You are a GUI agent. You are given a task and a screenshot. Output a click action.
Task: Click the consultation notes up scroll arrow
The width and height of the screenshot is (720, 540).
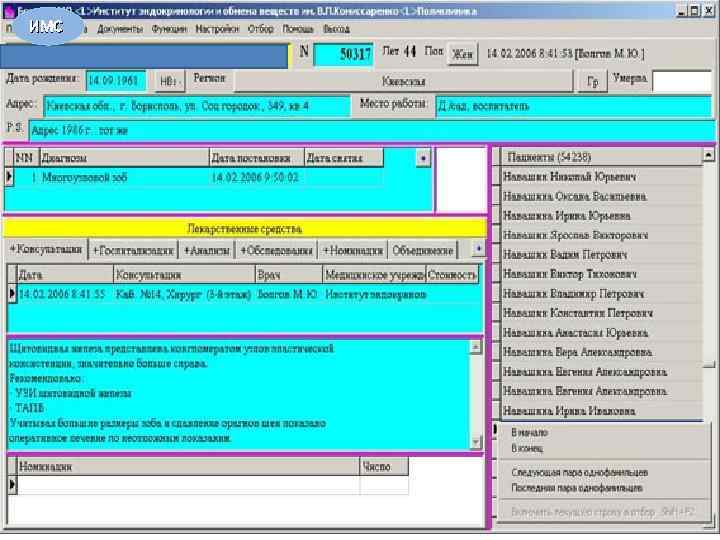[476, 348]
